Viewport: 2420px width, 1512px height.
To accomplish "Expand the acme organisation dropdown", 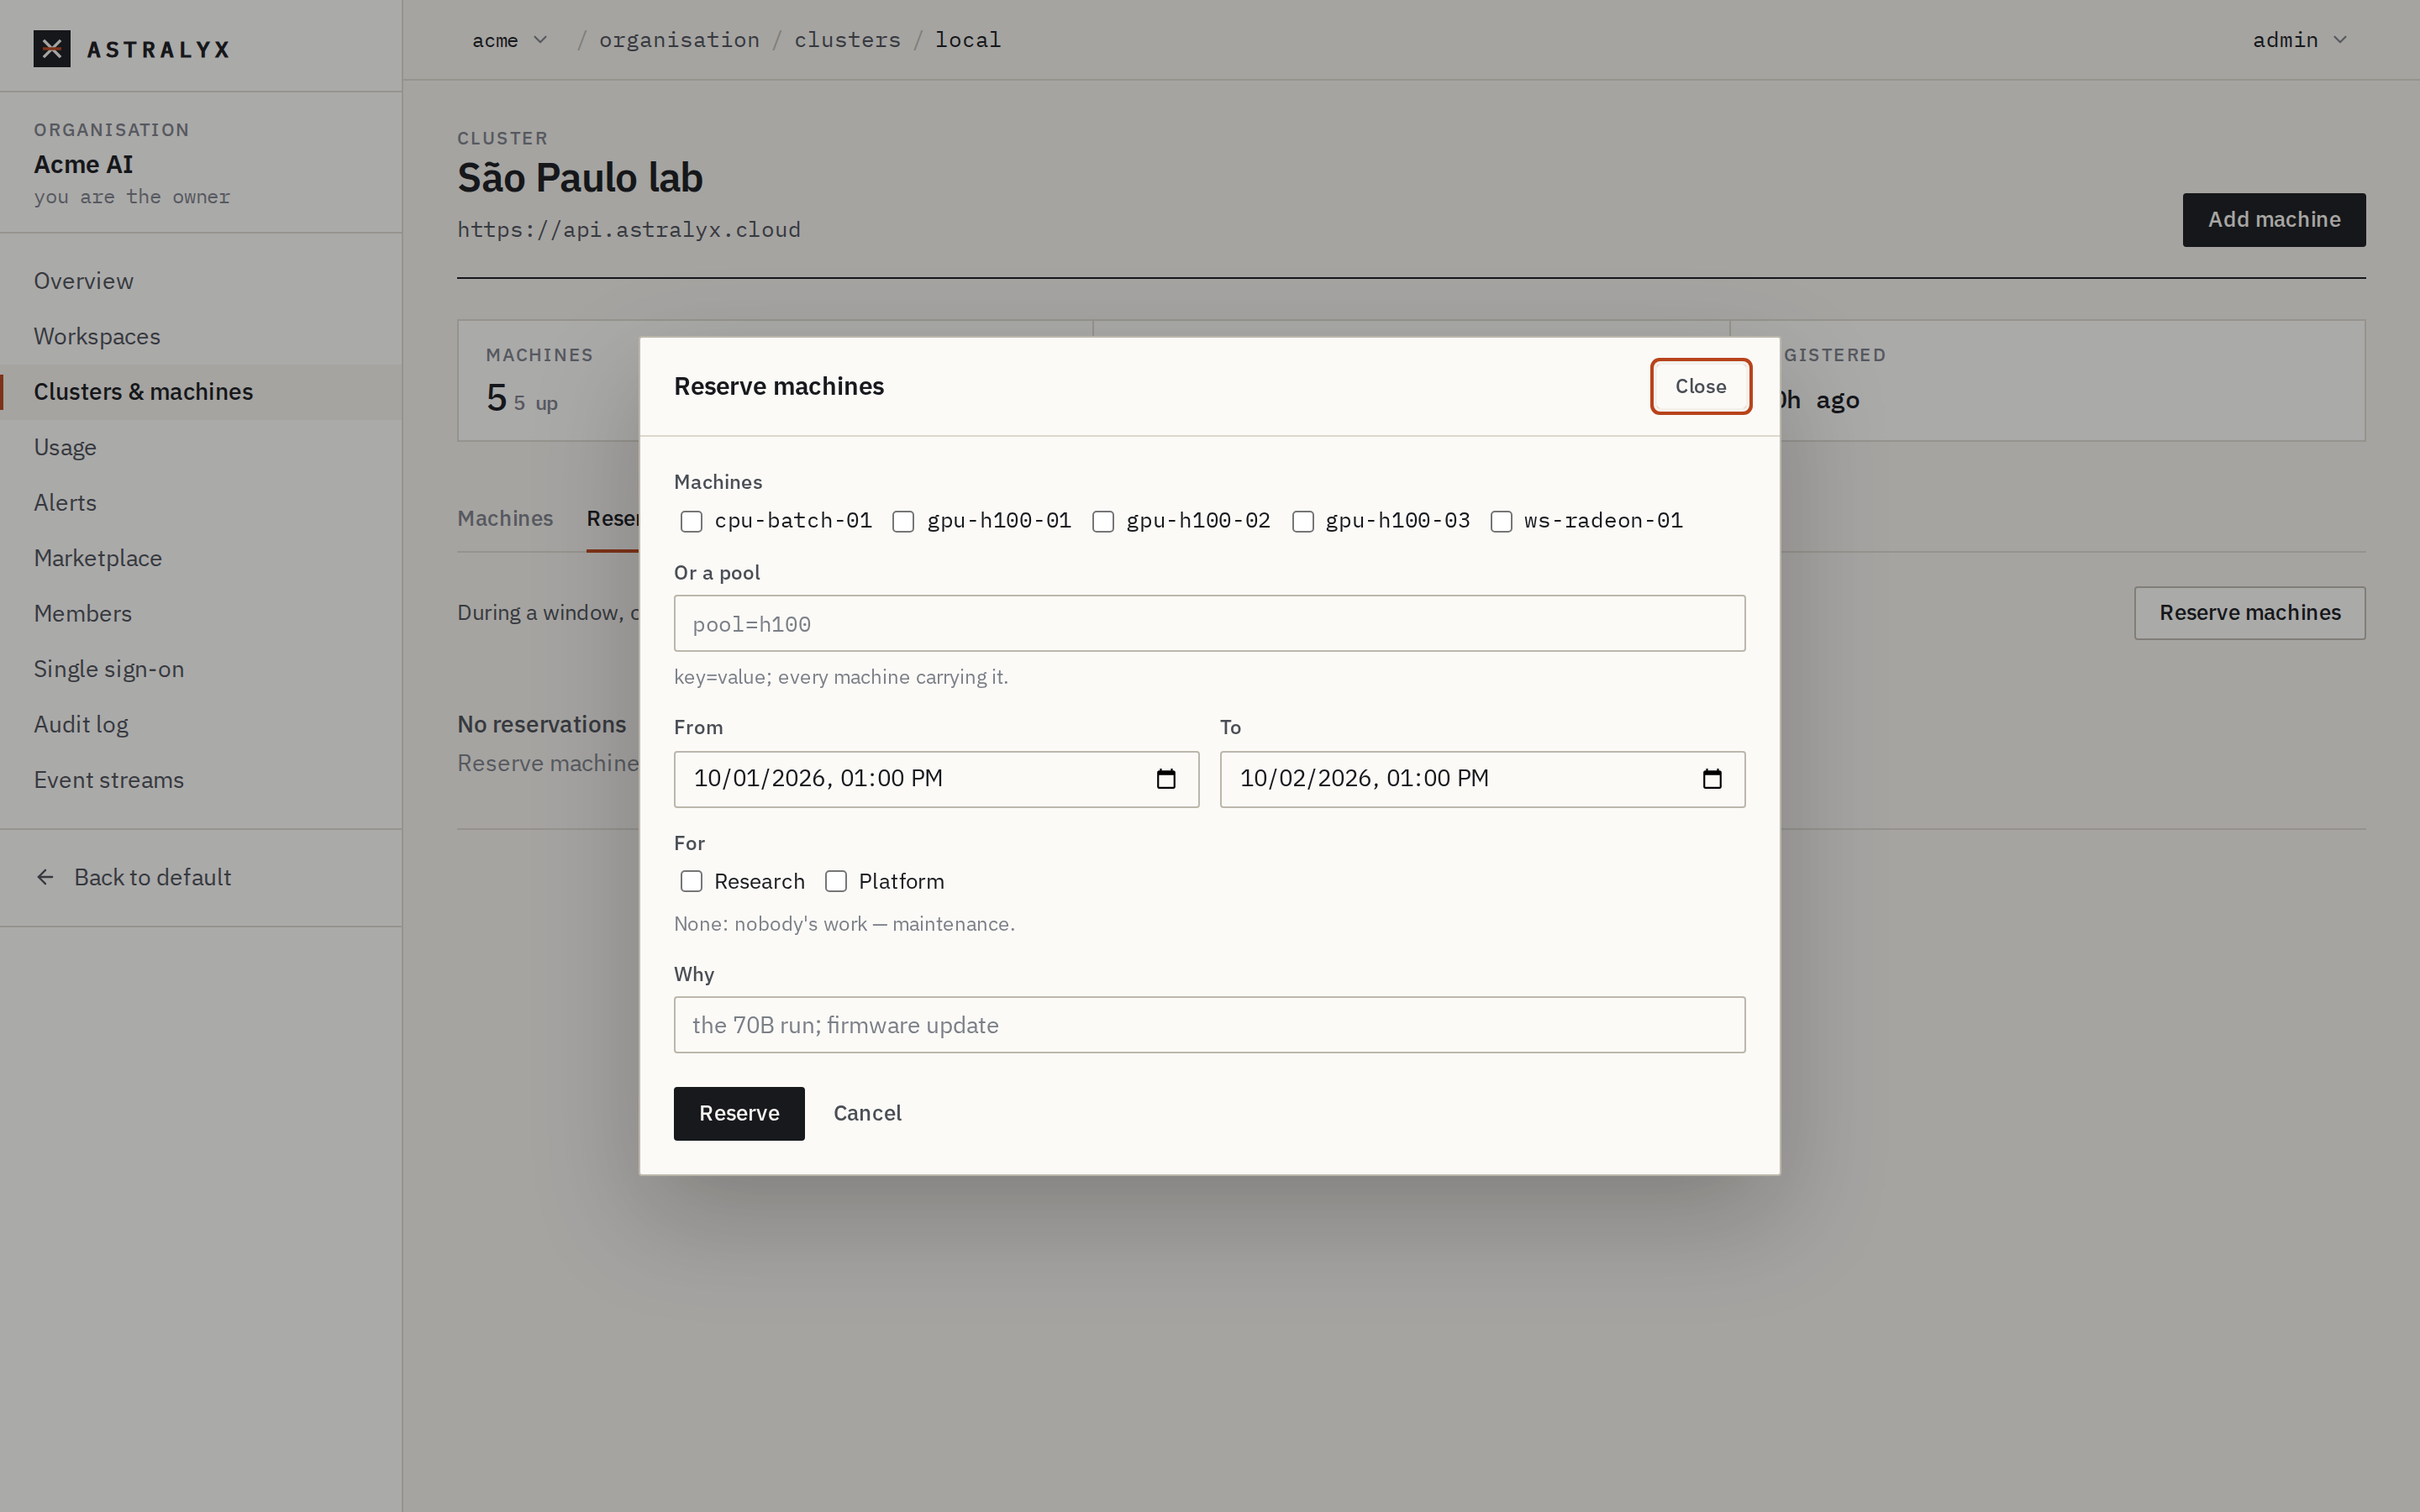I will coord(510,40).
